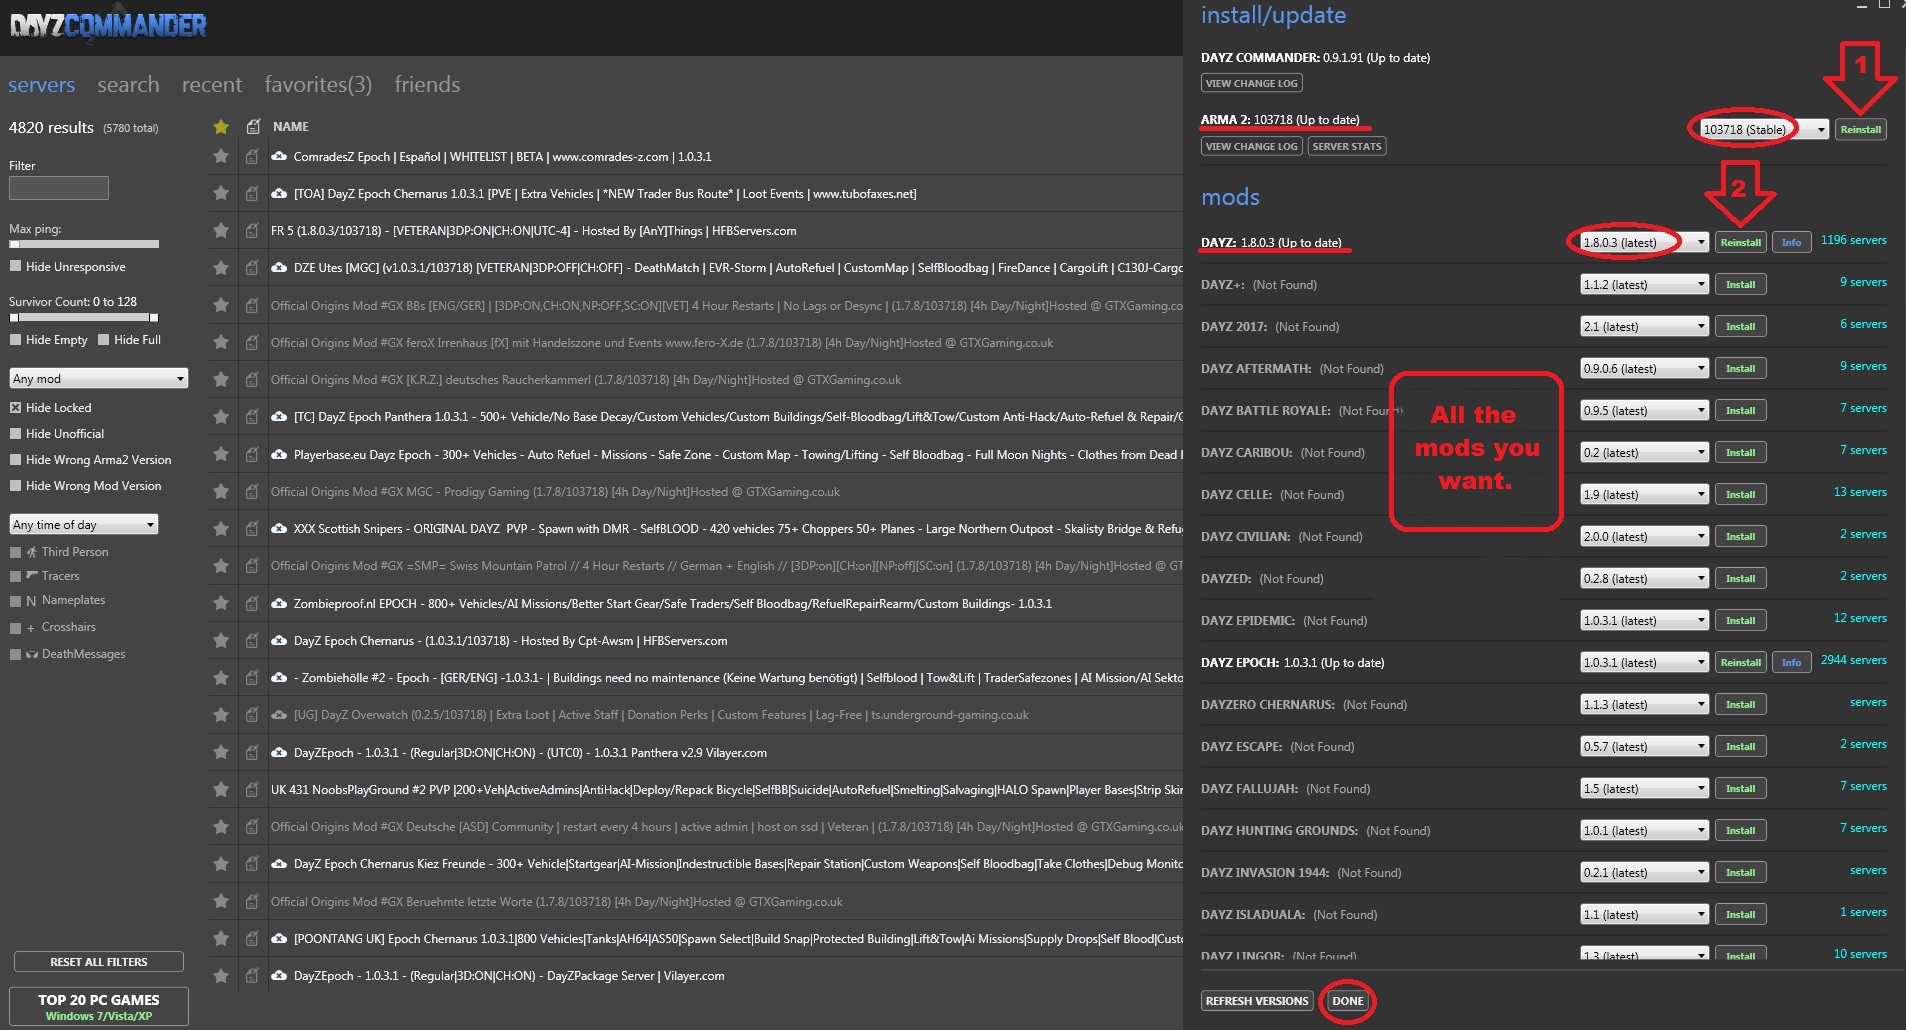Screen dimensions: 1906x1030
Task: Click the notes icon in the column header
Action: 253,126
